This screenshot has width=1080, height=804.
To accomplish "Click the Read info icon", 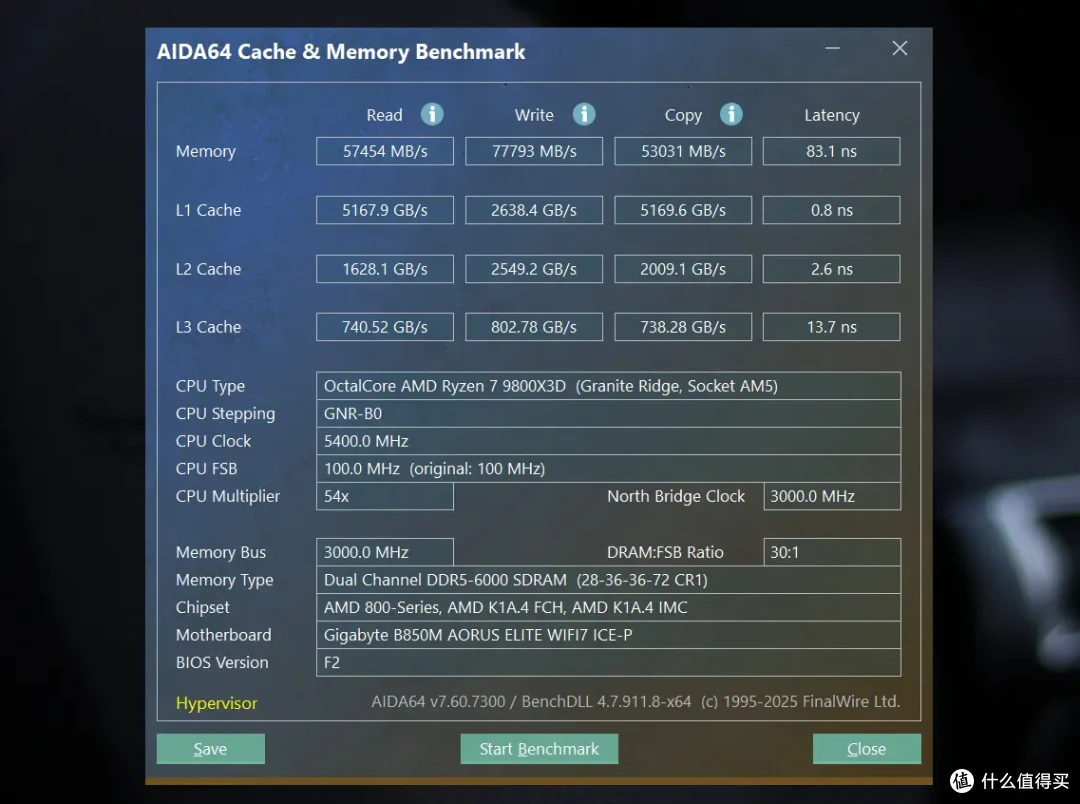I will [x=432, y=114].
